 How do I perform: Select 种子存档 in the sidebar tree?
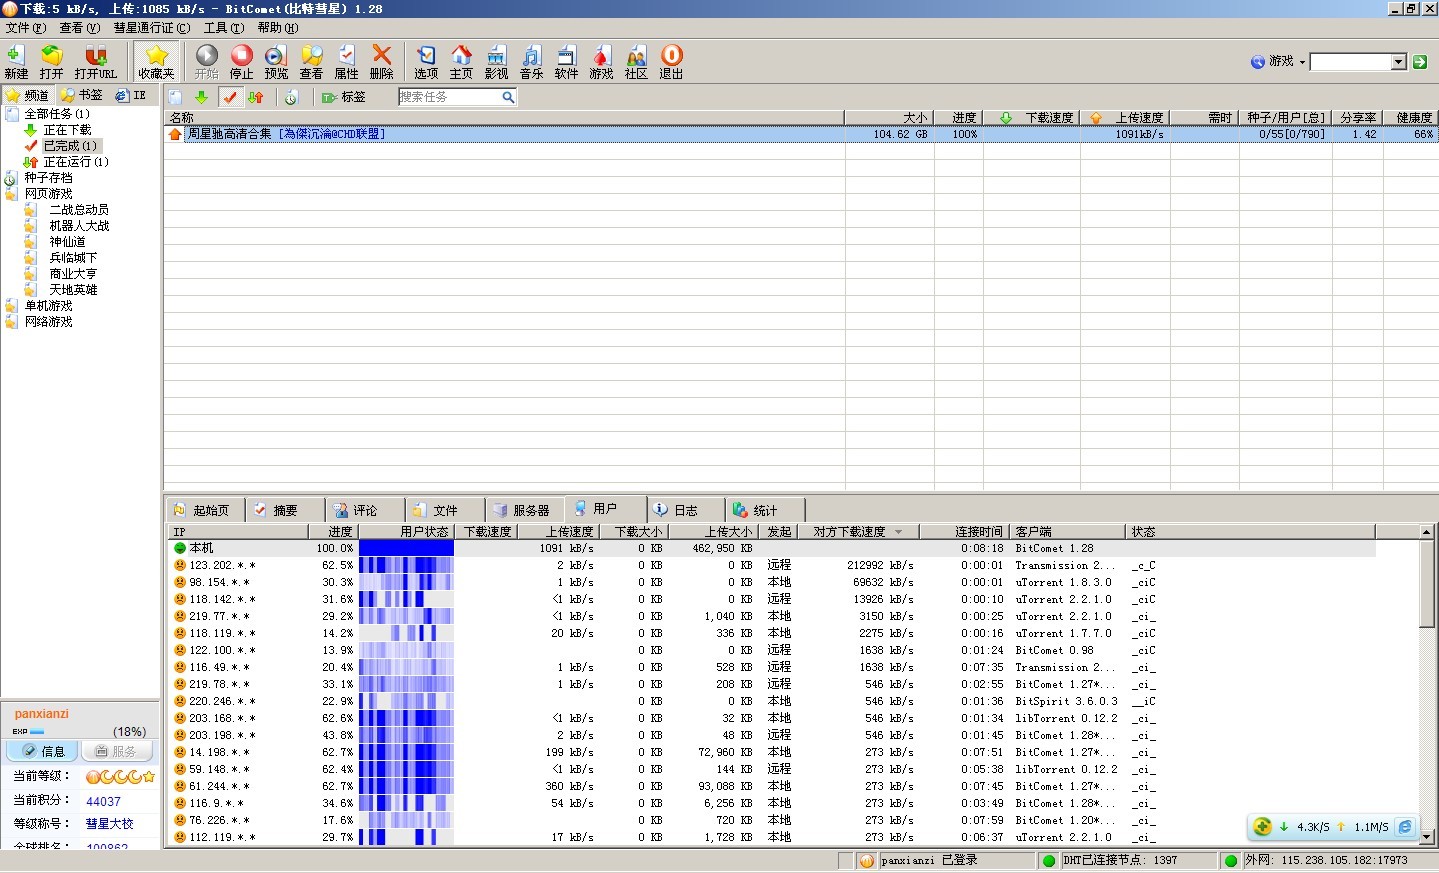tap(48, 178)
